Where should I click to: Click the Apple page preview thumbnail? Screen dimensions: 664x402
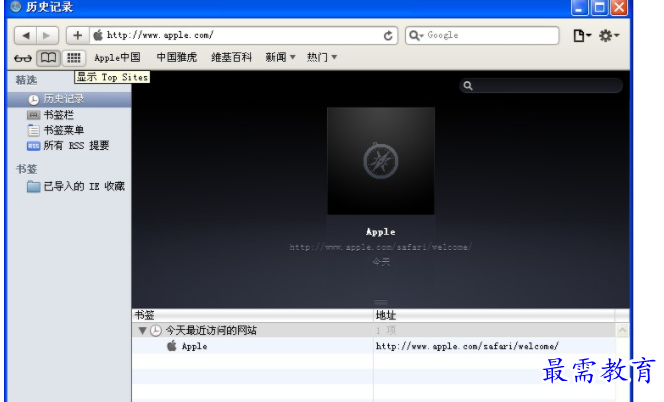click(381, 161)
